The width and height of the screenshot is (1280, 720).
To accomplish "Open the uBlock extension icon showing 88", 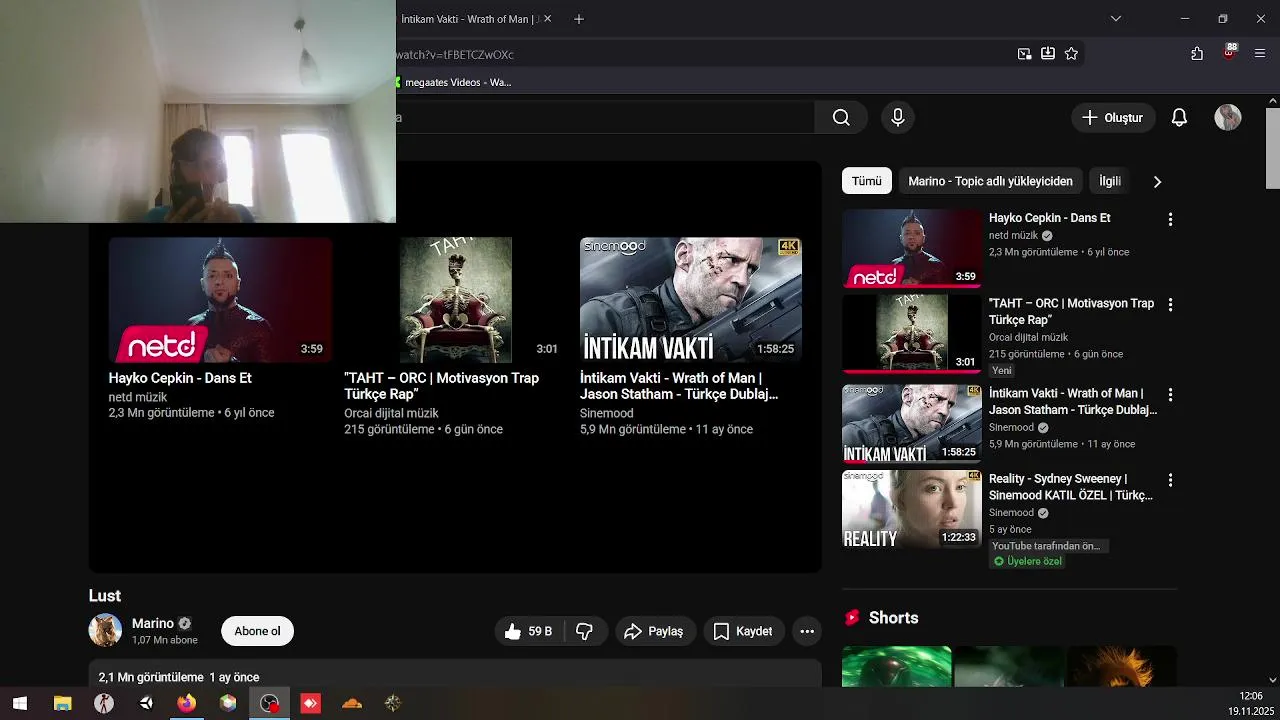I will pyautogui.click(x=1229, y=52).
